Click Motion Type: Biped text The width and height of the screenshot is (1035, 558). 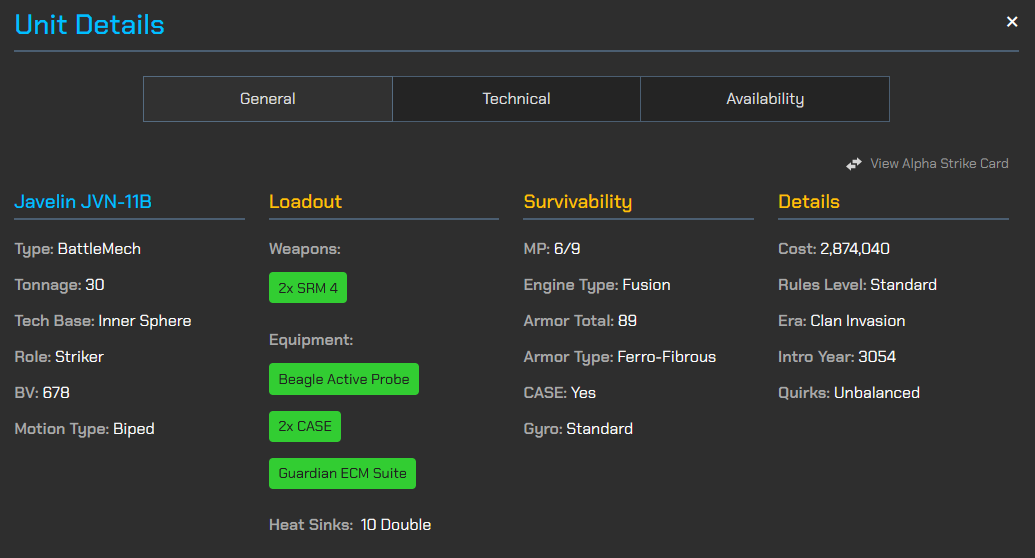pos(84,429)
